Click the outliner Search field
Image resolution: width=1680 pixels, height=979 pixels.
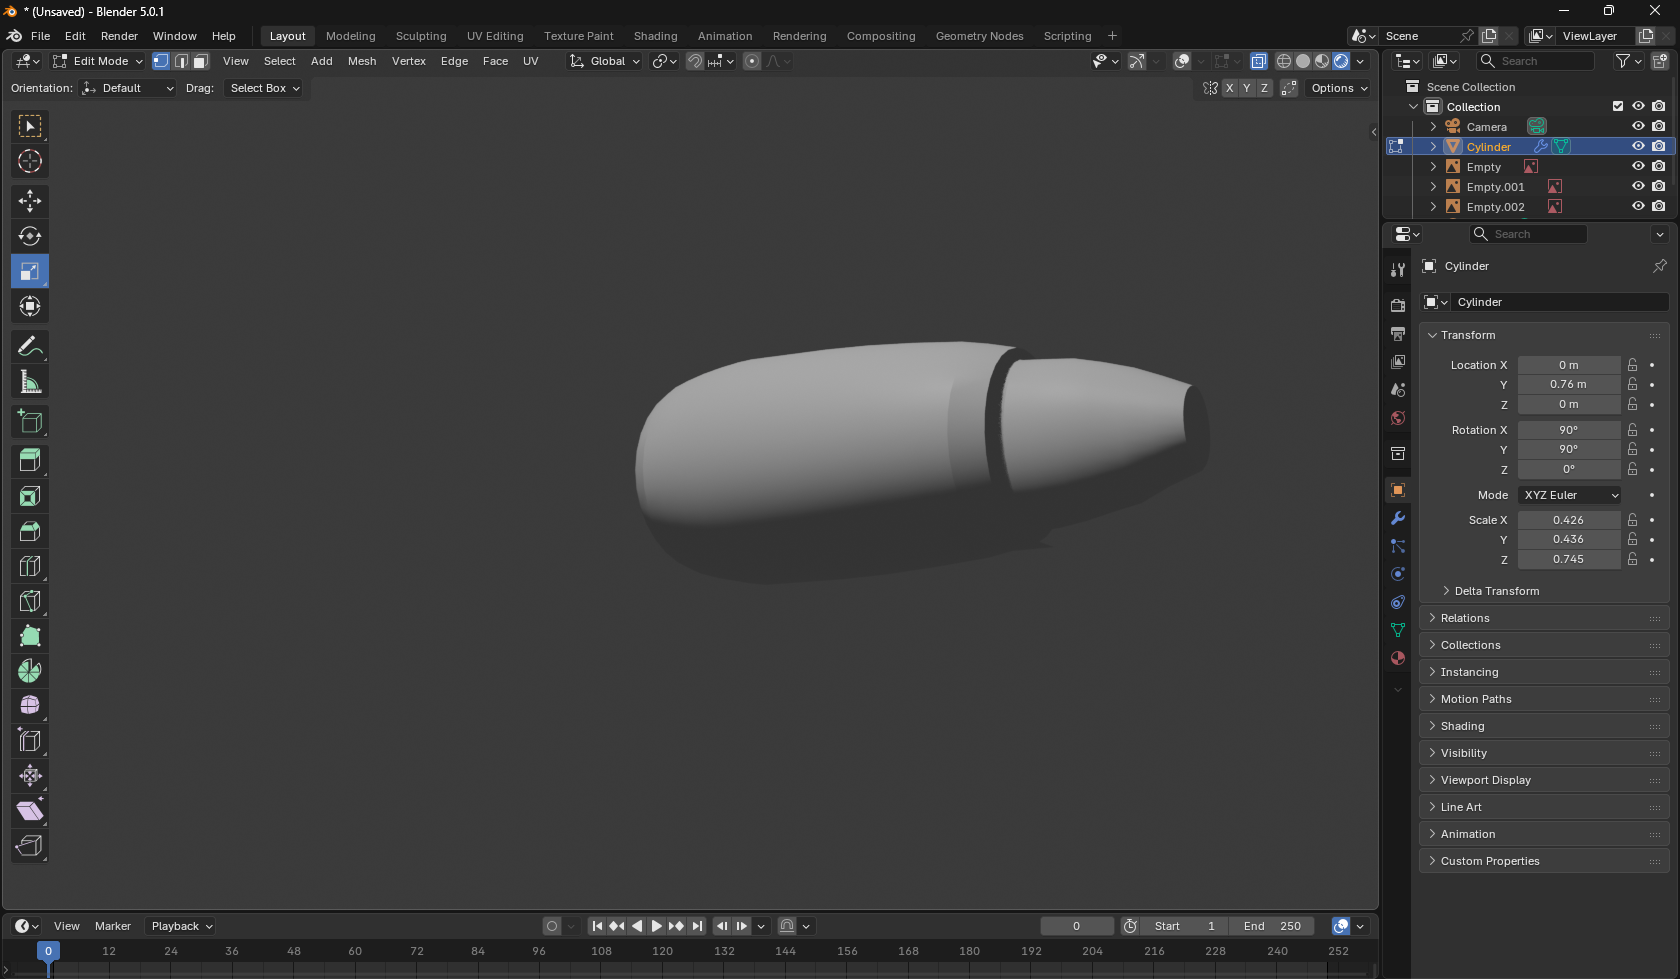click(1536, 61)
